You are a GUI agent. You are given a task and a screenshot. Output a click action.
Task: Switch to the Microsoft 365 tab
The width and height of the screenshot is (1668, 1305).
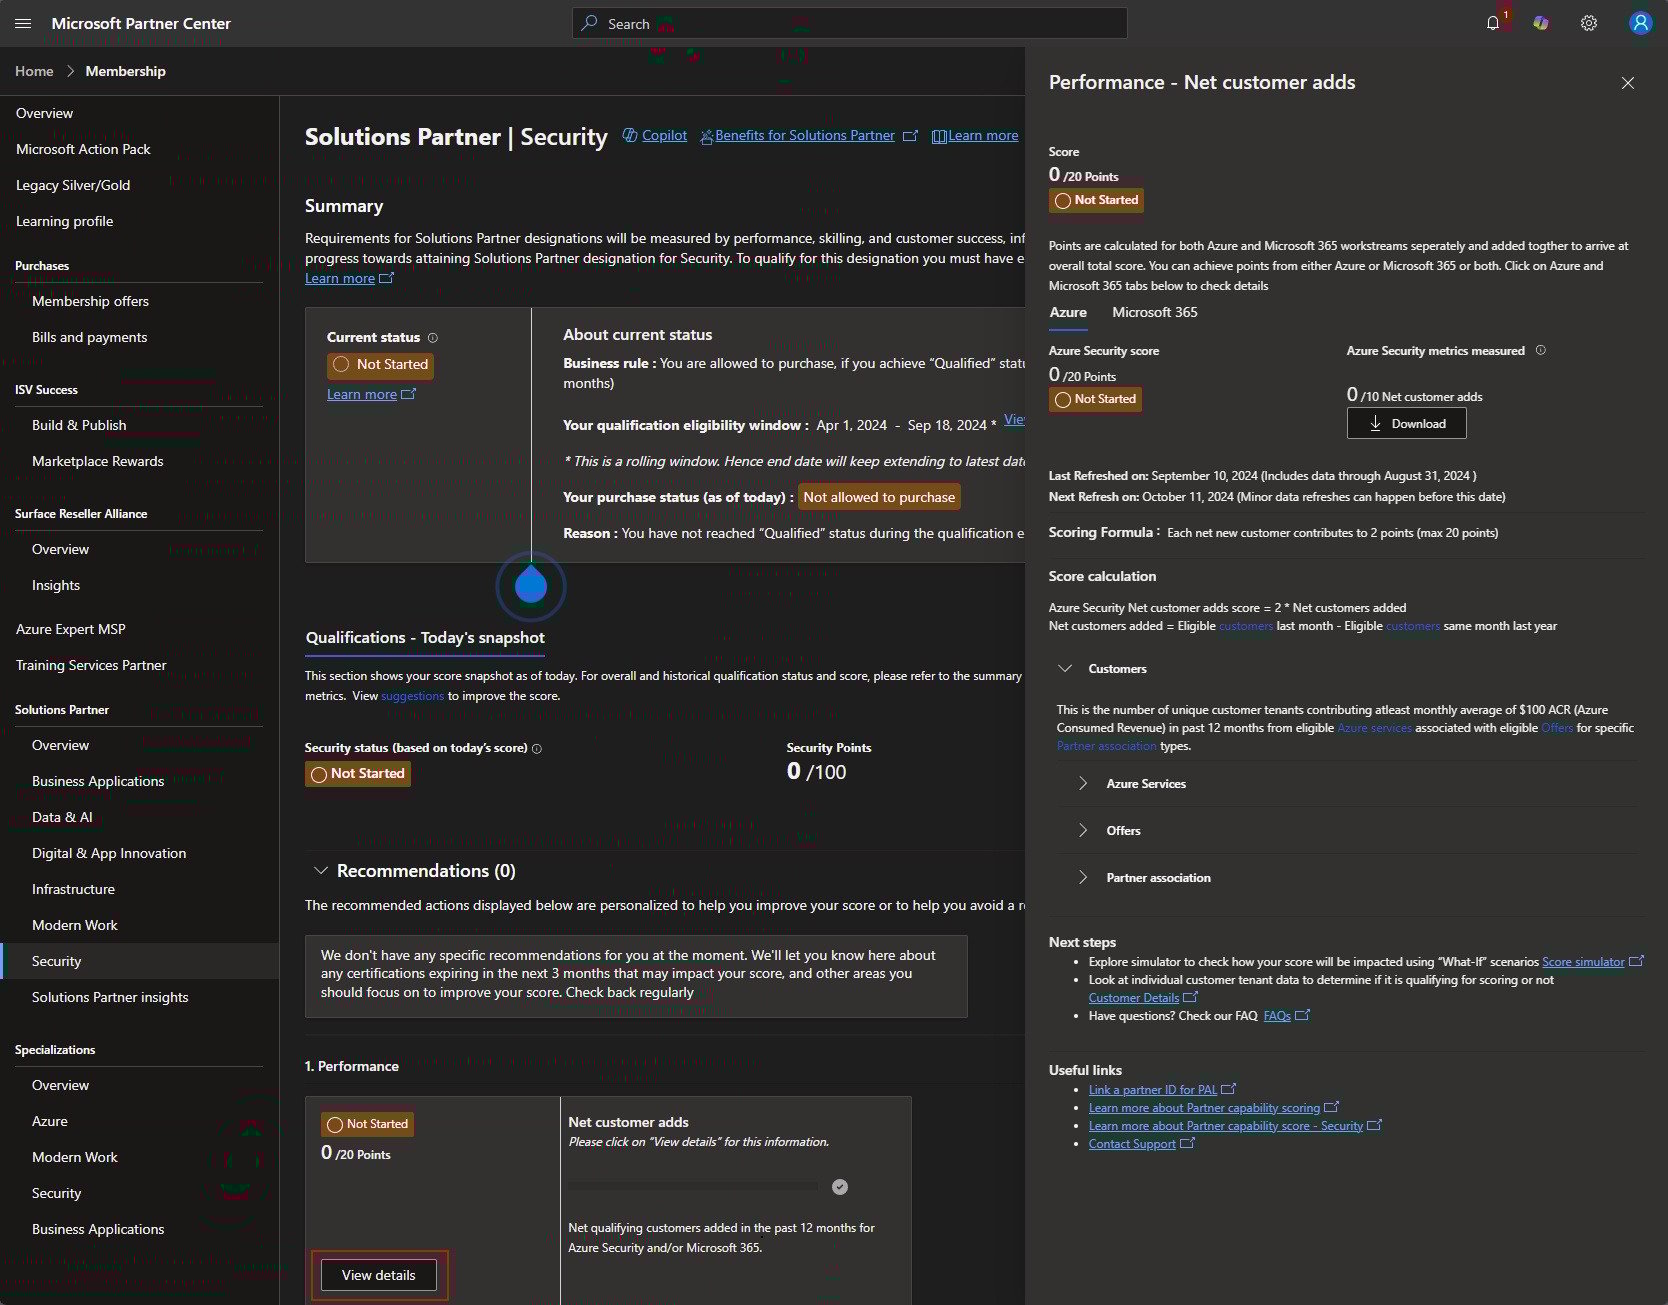pyautogui.click(x=1155, y=312)
